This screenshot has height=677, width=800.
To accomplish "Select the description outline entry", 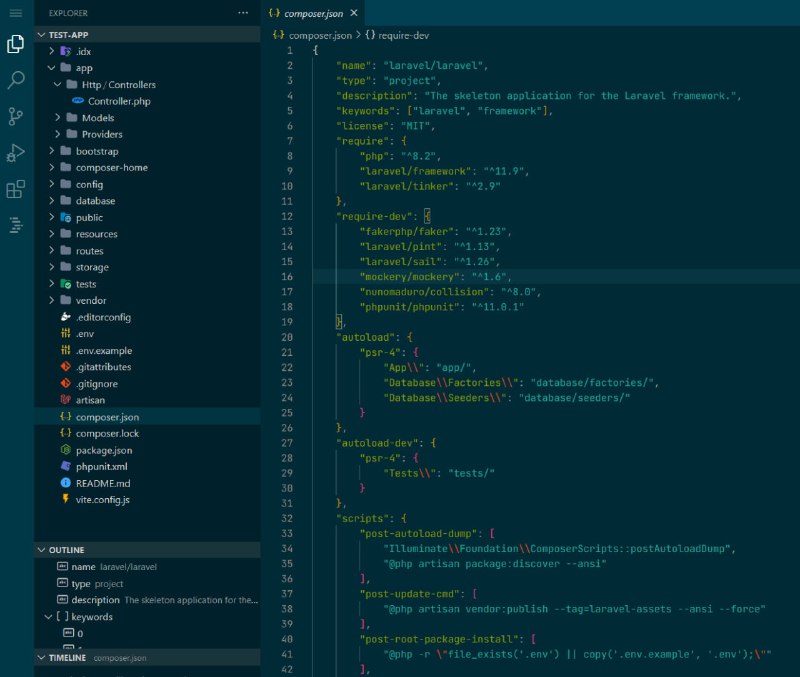I will pos(147,600).
